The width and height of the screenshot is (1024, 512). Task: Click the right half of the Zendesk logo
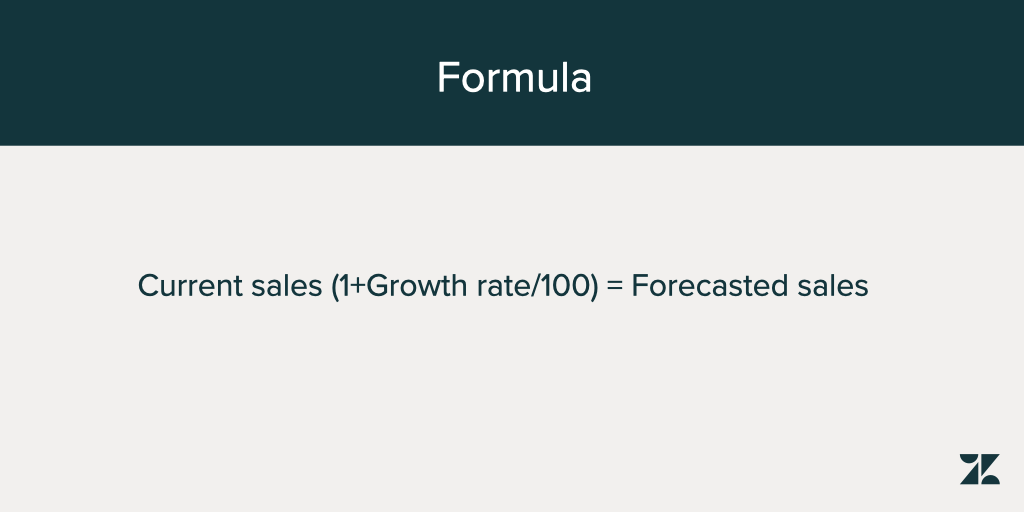point(990,469)
